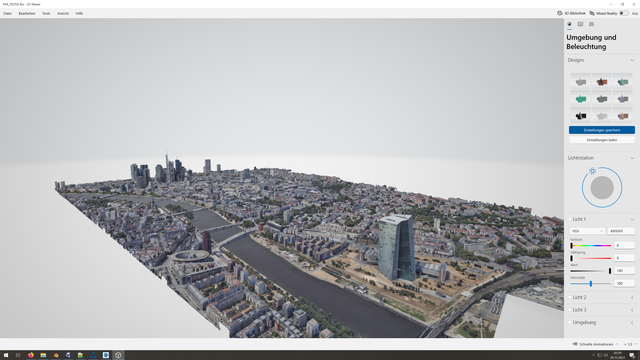Image resolution: width=640 pixels, height=360 pixels.
Task: Toggle the Licht 2 checkbox
Action: click(570, 298)
